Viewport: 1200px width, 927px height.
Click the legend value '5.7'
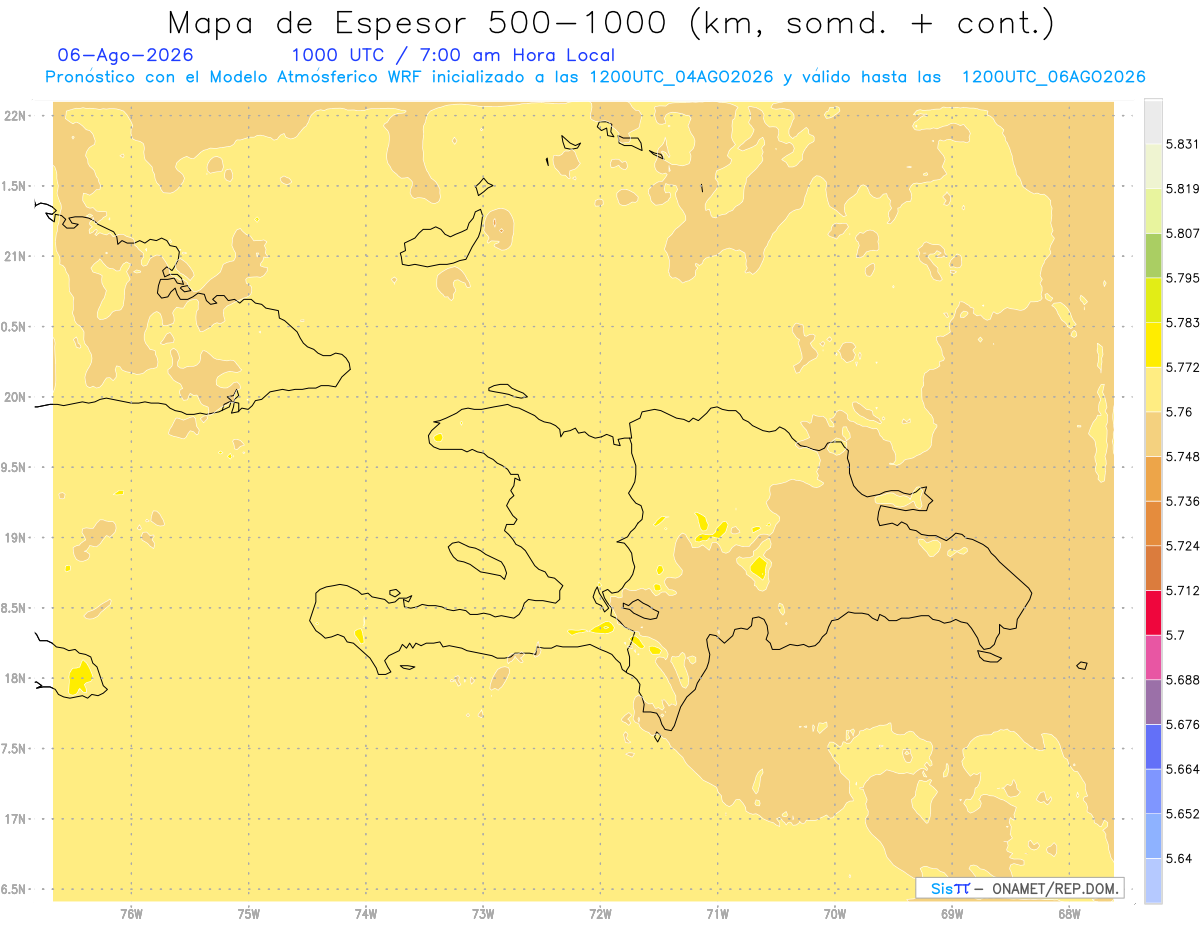[x=1175, y=635]
